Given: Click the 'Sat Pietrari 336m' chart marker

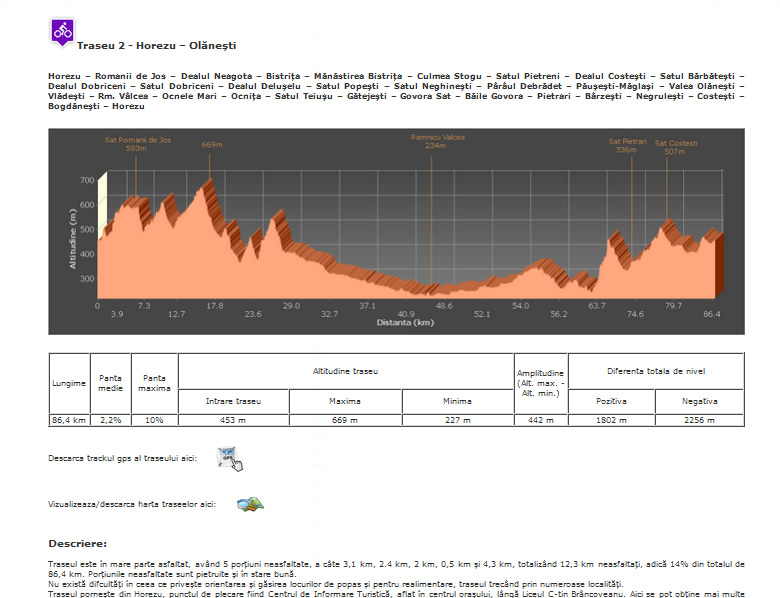Looking at the screenshot, I should coord(627,146).
